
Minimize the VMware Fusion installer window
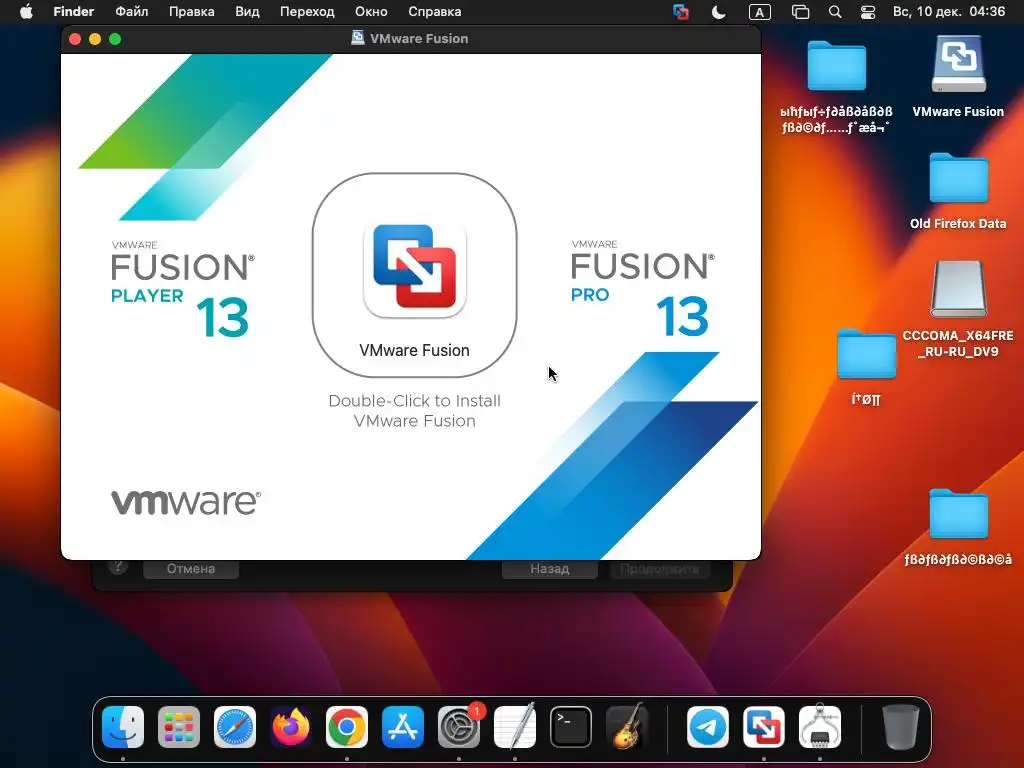tap(95, 39)
